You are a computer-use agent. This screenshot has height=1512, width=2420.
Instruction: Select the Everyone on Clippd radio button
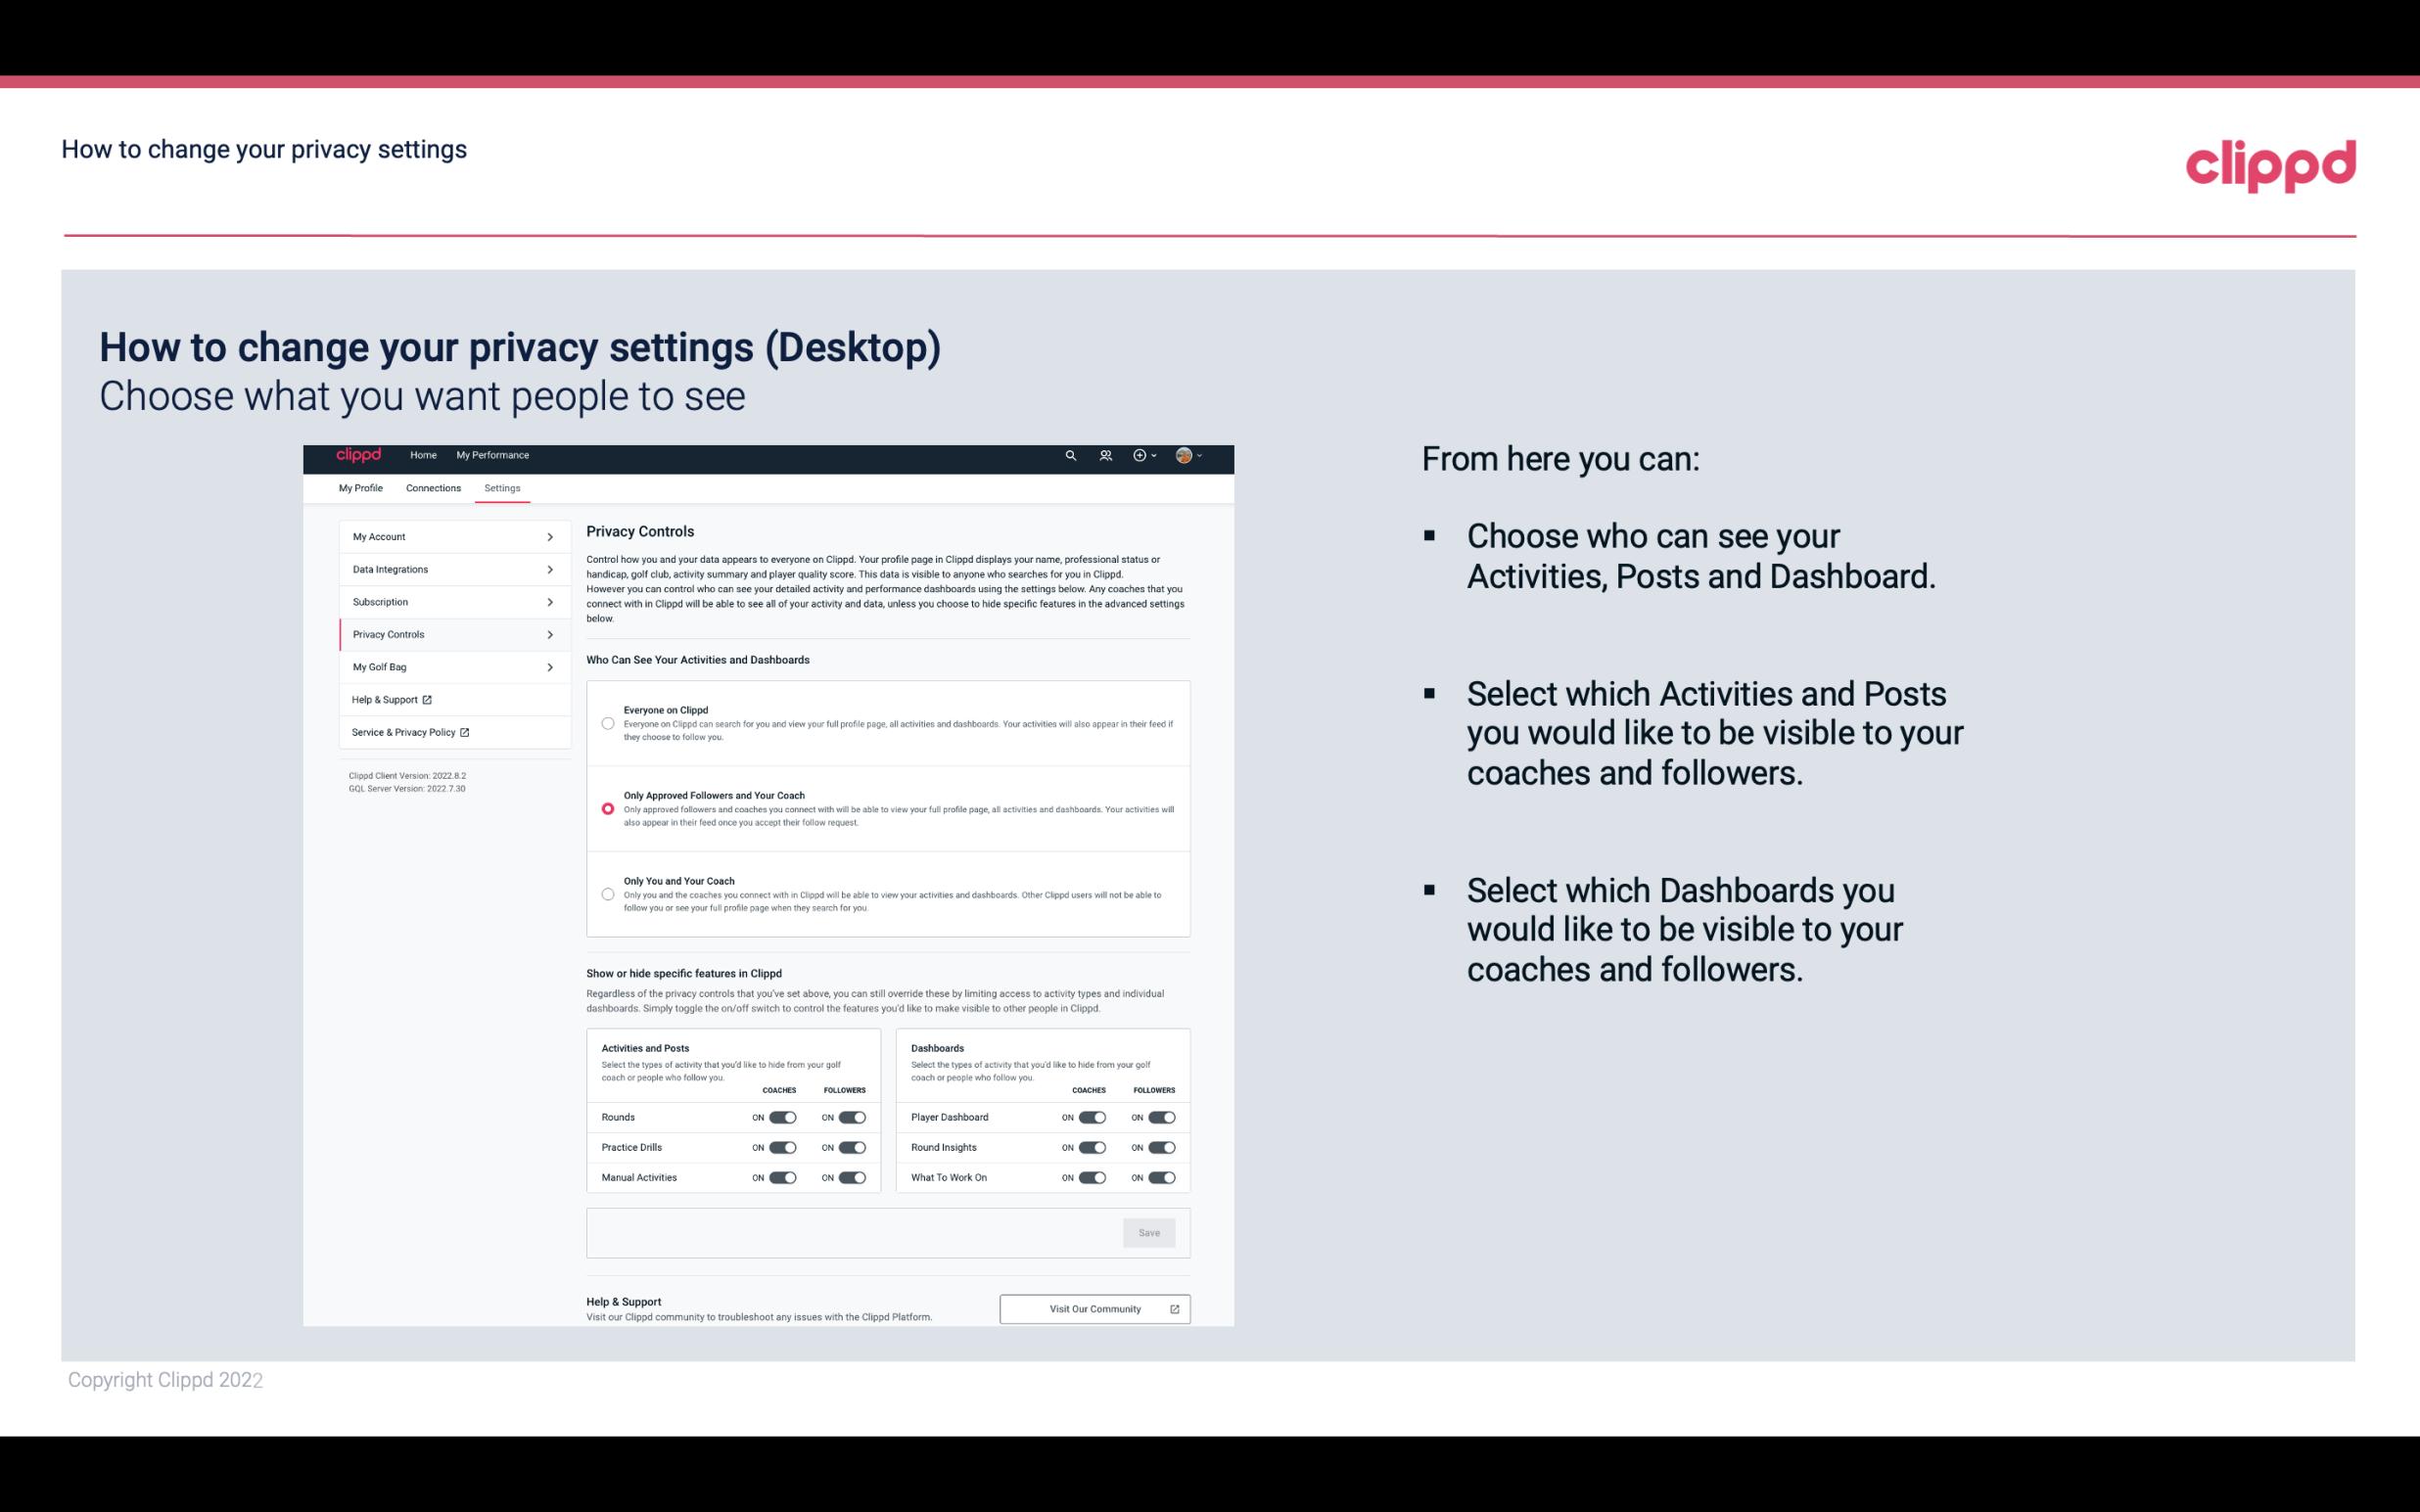click(x=608, y=721)
